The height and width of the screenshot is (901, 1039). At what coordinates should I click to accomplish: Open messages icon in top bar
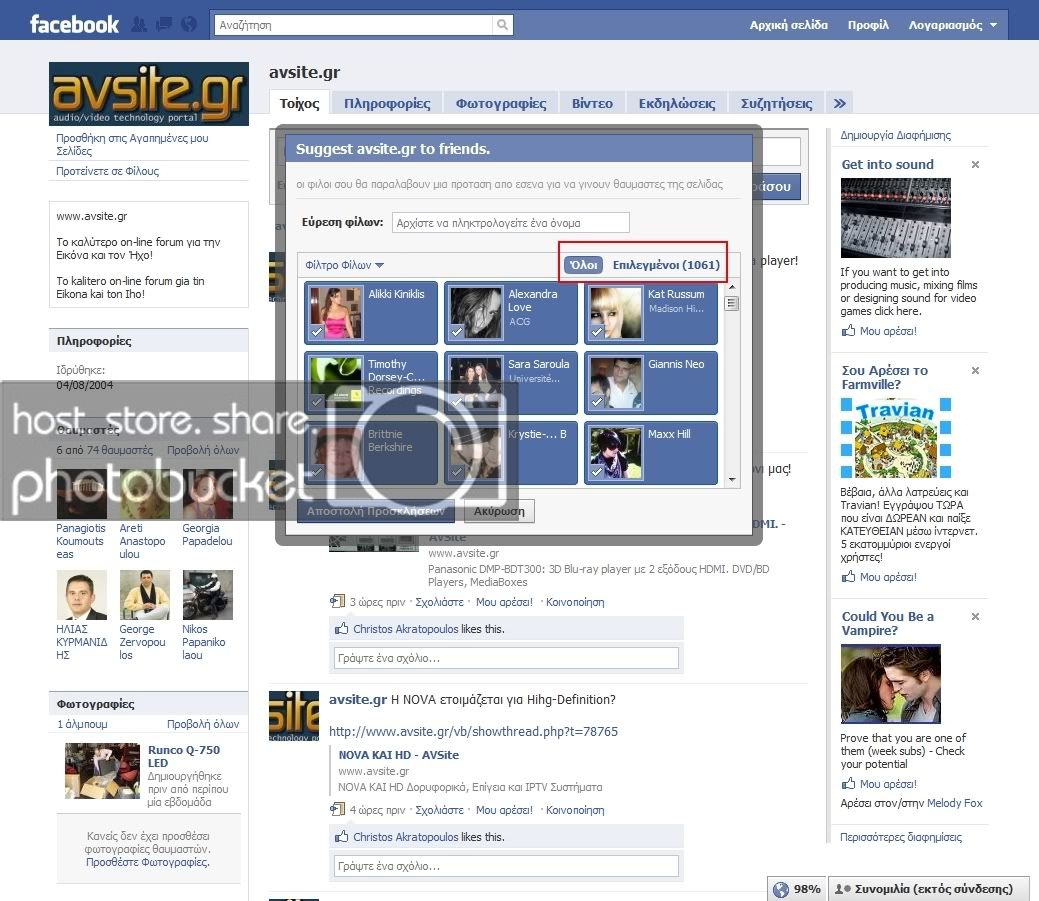(x=164, y=25)
